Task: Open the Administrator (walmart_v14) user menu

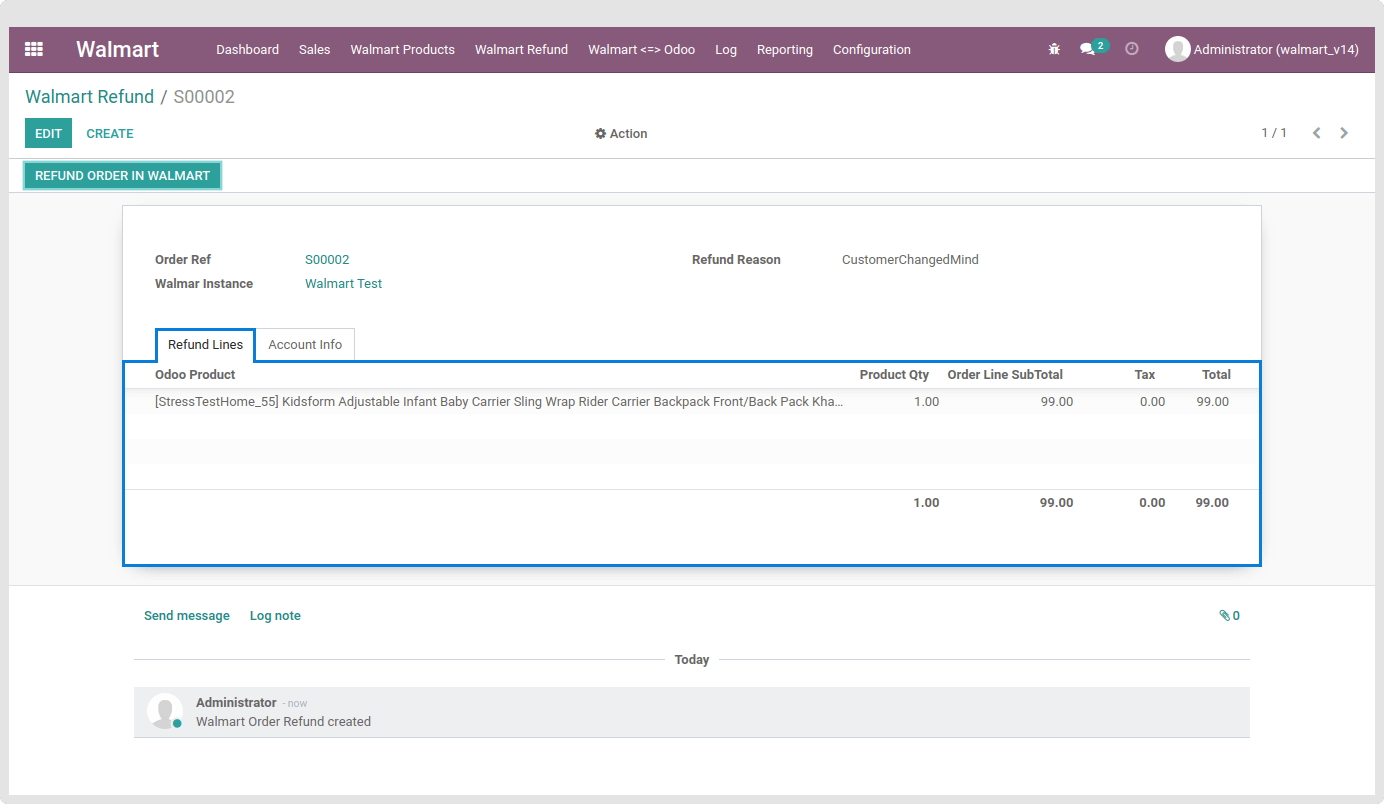Action: pos(1262,49)
